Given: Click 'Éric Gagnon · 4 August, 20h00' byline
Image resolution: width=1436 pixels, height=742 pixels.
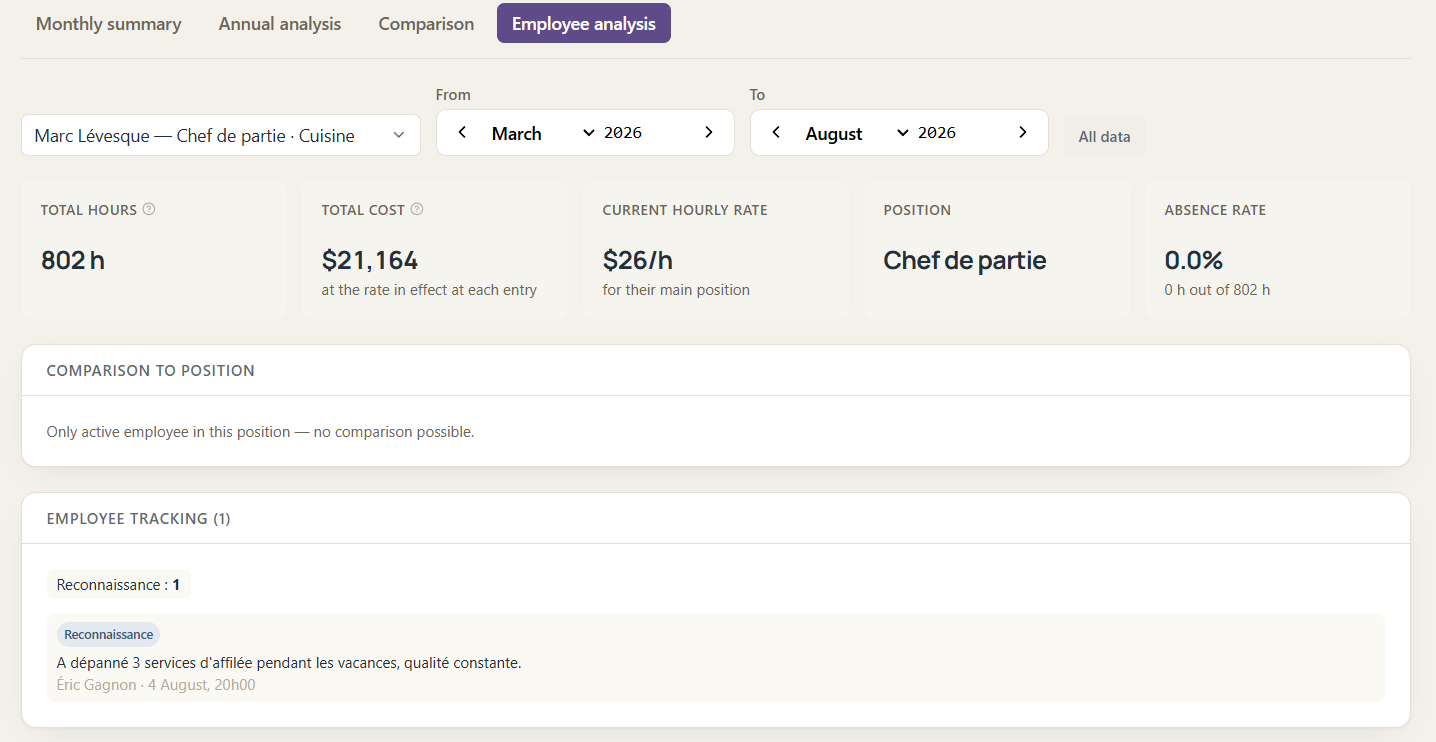Looking at the screenshot, I should pyautogui.click(x=156, y=685).
